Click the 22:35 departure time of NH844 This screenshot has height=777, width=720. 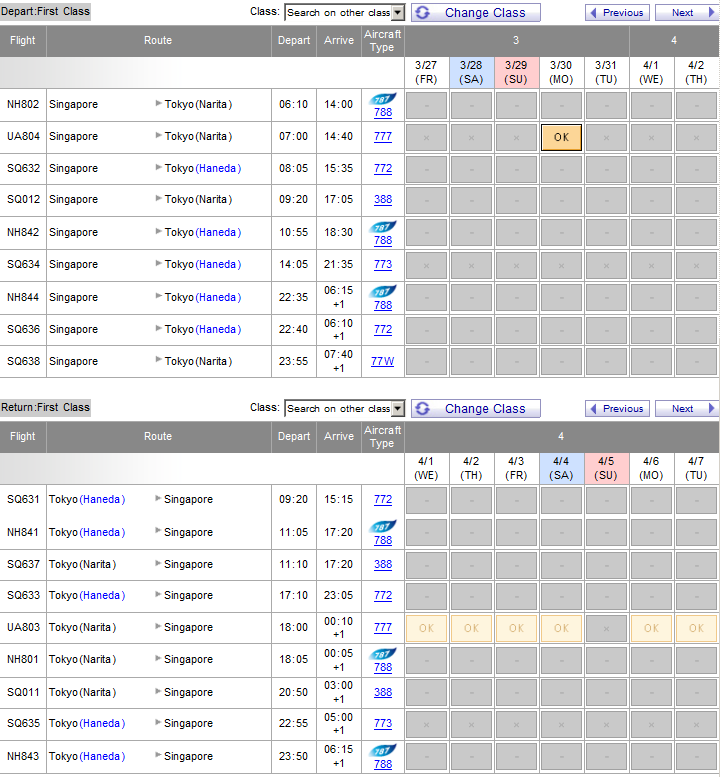click(293, 297)
